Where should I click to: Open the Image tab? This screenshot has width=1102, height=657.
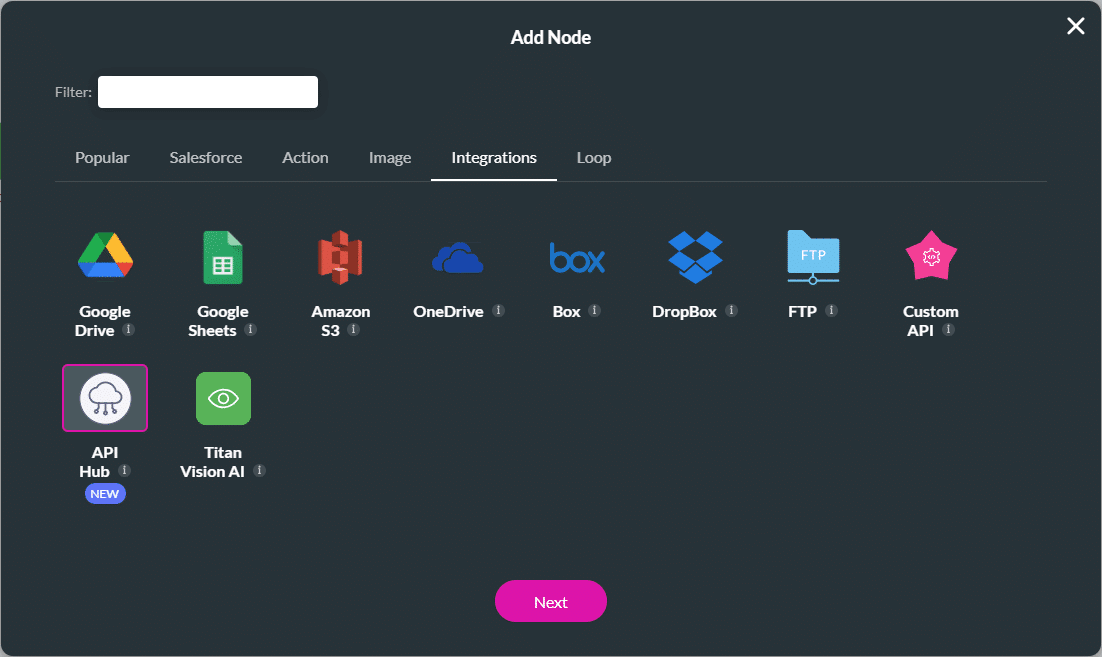pyautogui.click(x=390, y=157)
